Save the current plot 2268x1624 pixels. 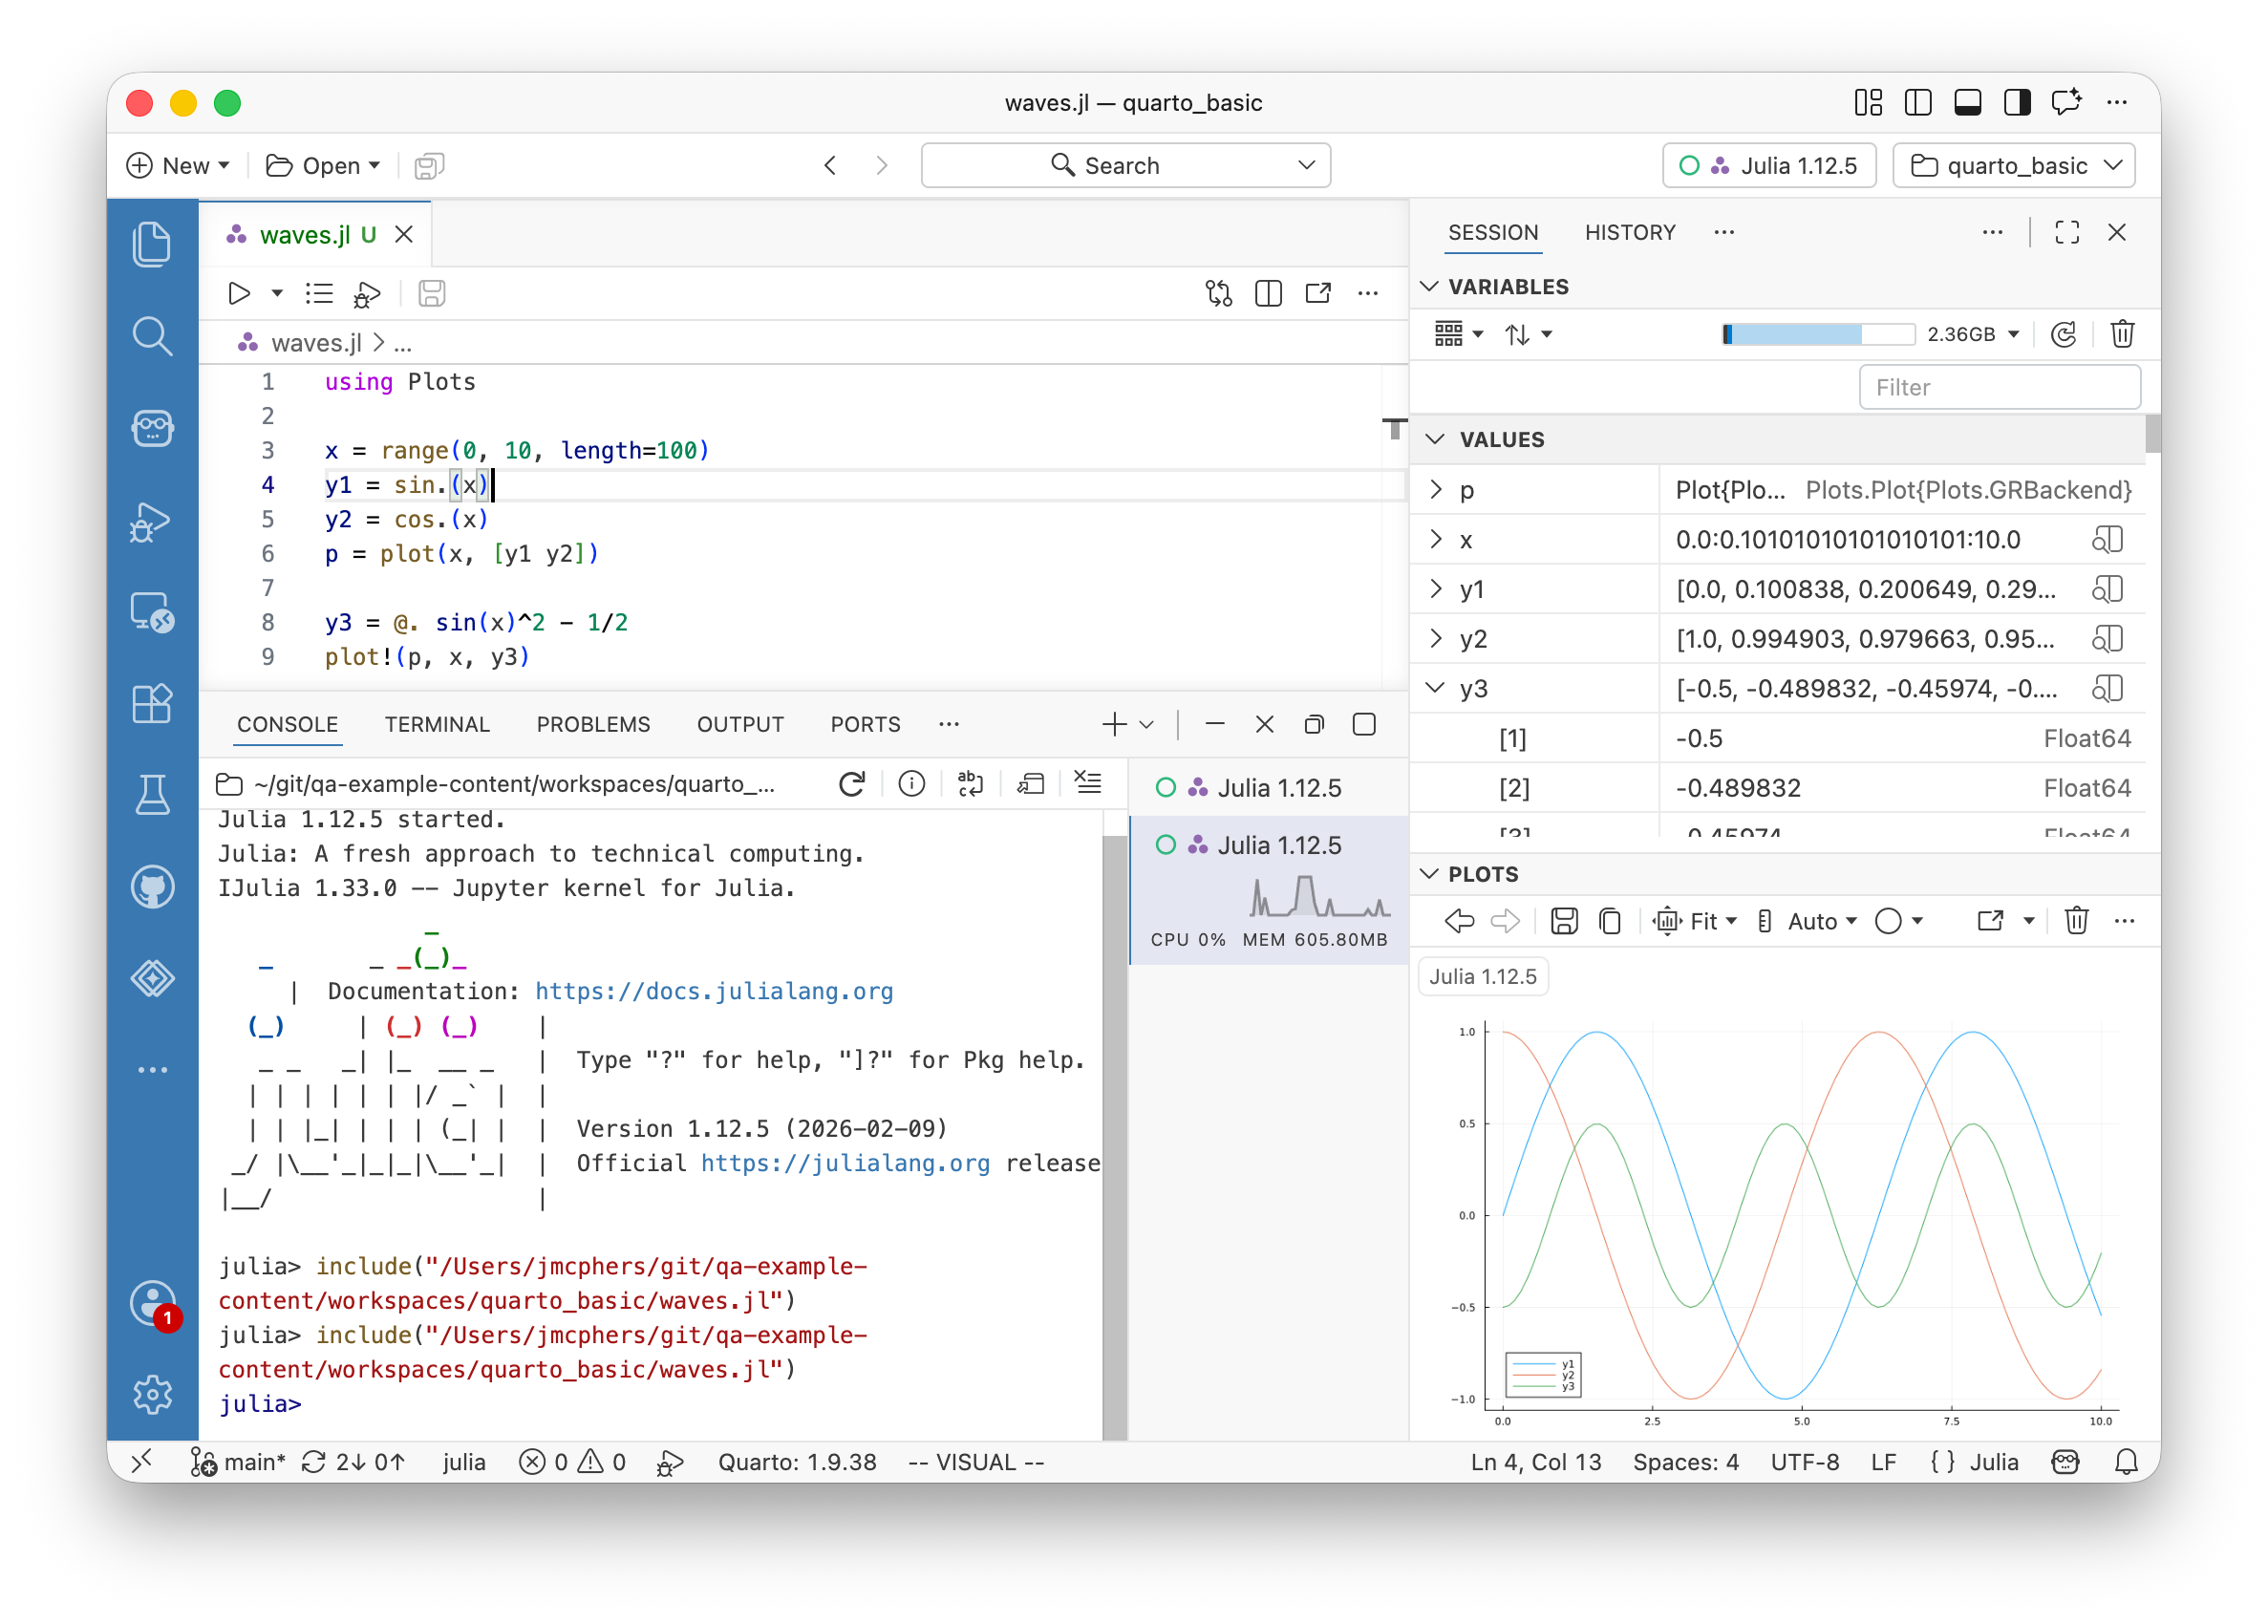pos(1564,922)
